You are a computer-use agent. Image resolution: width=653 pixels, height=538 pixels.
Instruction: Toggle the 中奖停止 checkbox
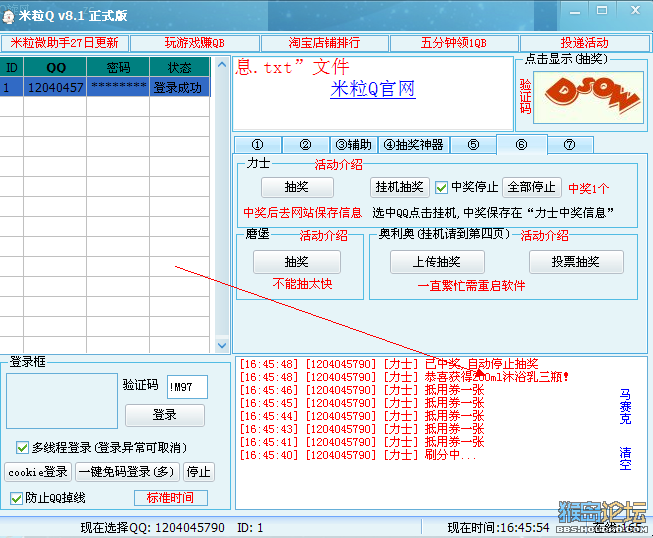tap(441, 188)
